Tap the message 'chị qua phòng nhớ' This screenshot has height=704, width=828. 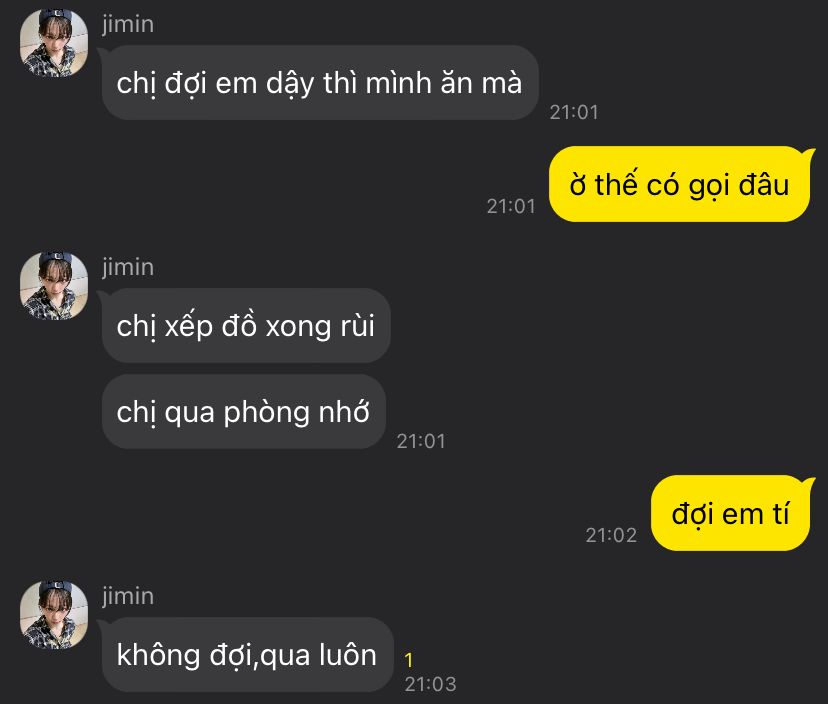click(x=243, y=411)
